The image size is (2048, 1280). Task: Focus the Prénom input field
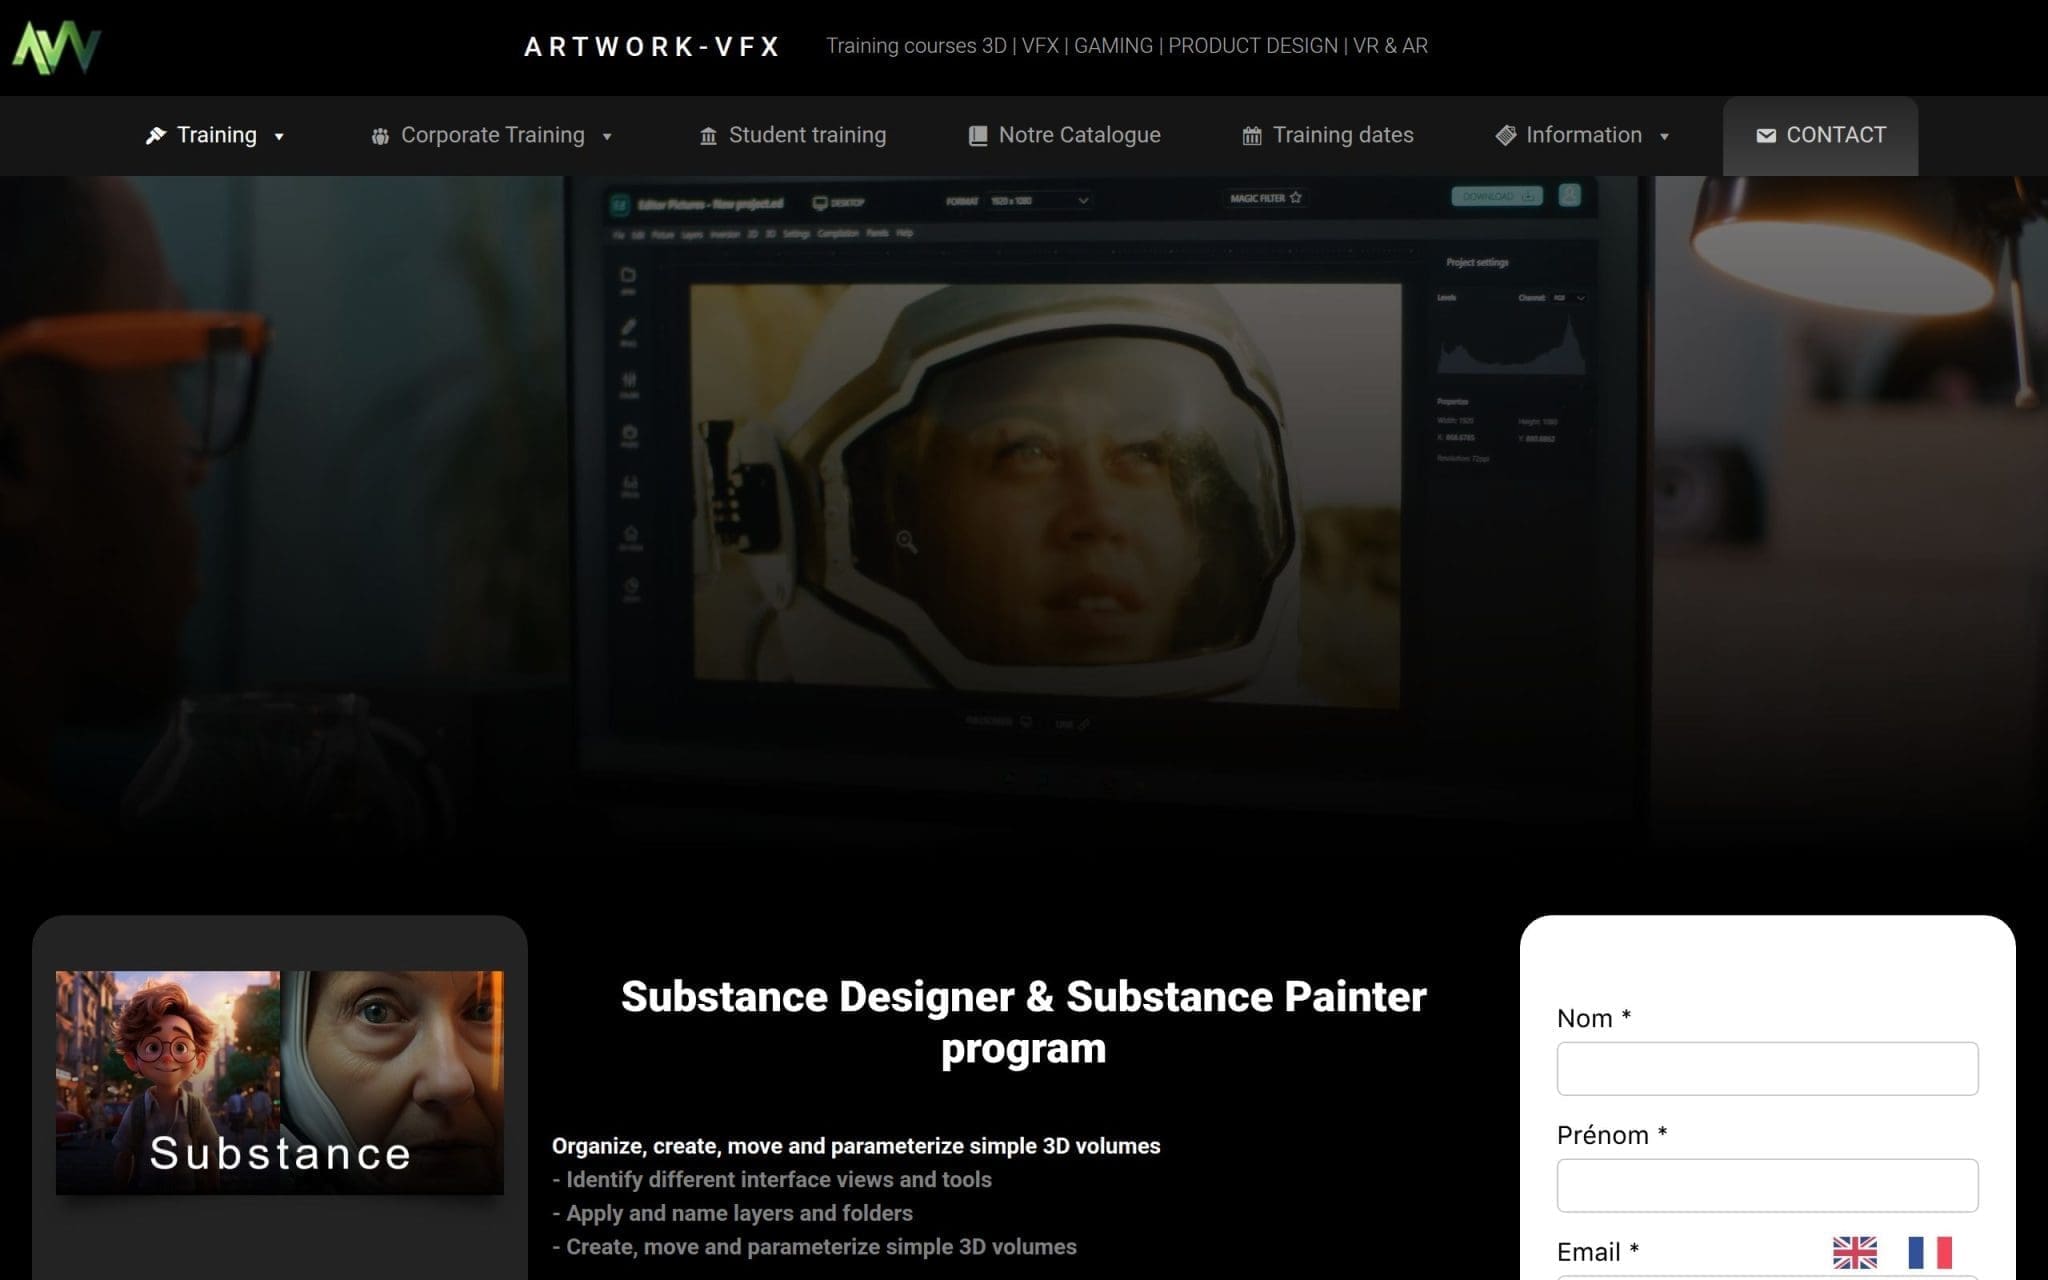point(1767,1185)
